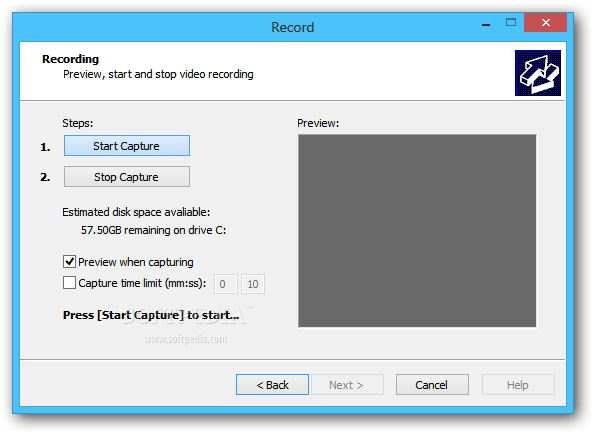Open Help for the Record dialog

point(518,385)
